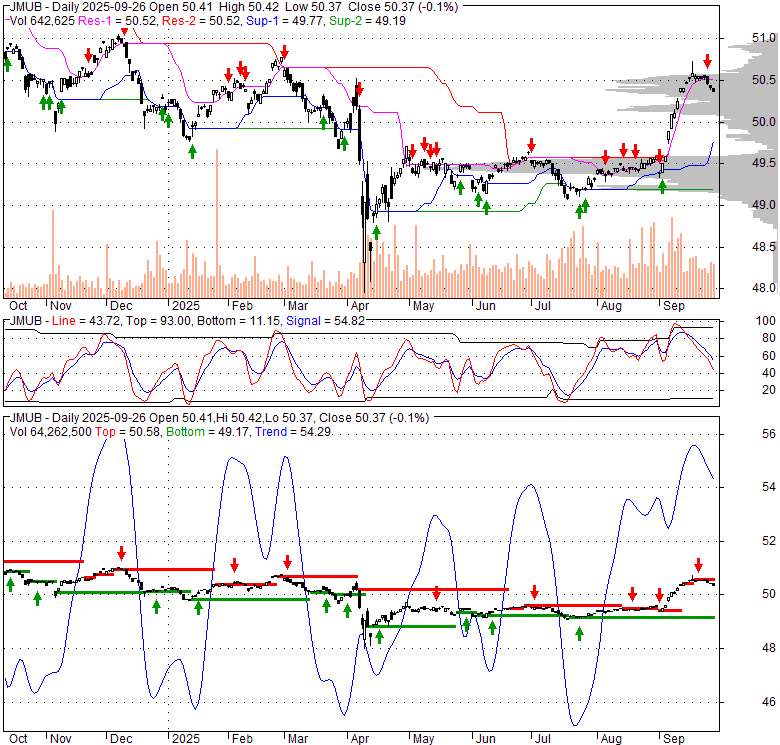Viewport: 780px width, 745px height.
Task: Click 'Aug' on the bottom trend chart time axis
Action: pyautogui.click(x=611, y=739)
